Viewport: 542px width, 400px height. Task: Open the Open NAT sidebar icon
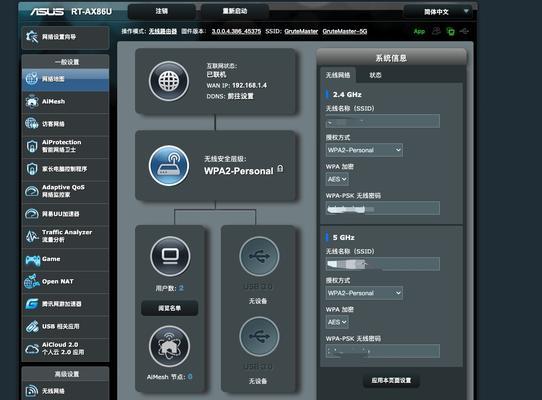point(31,281)
